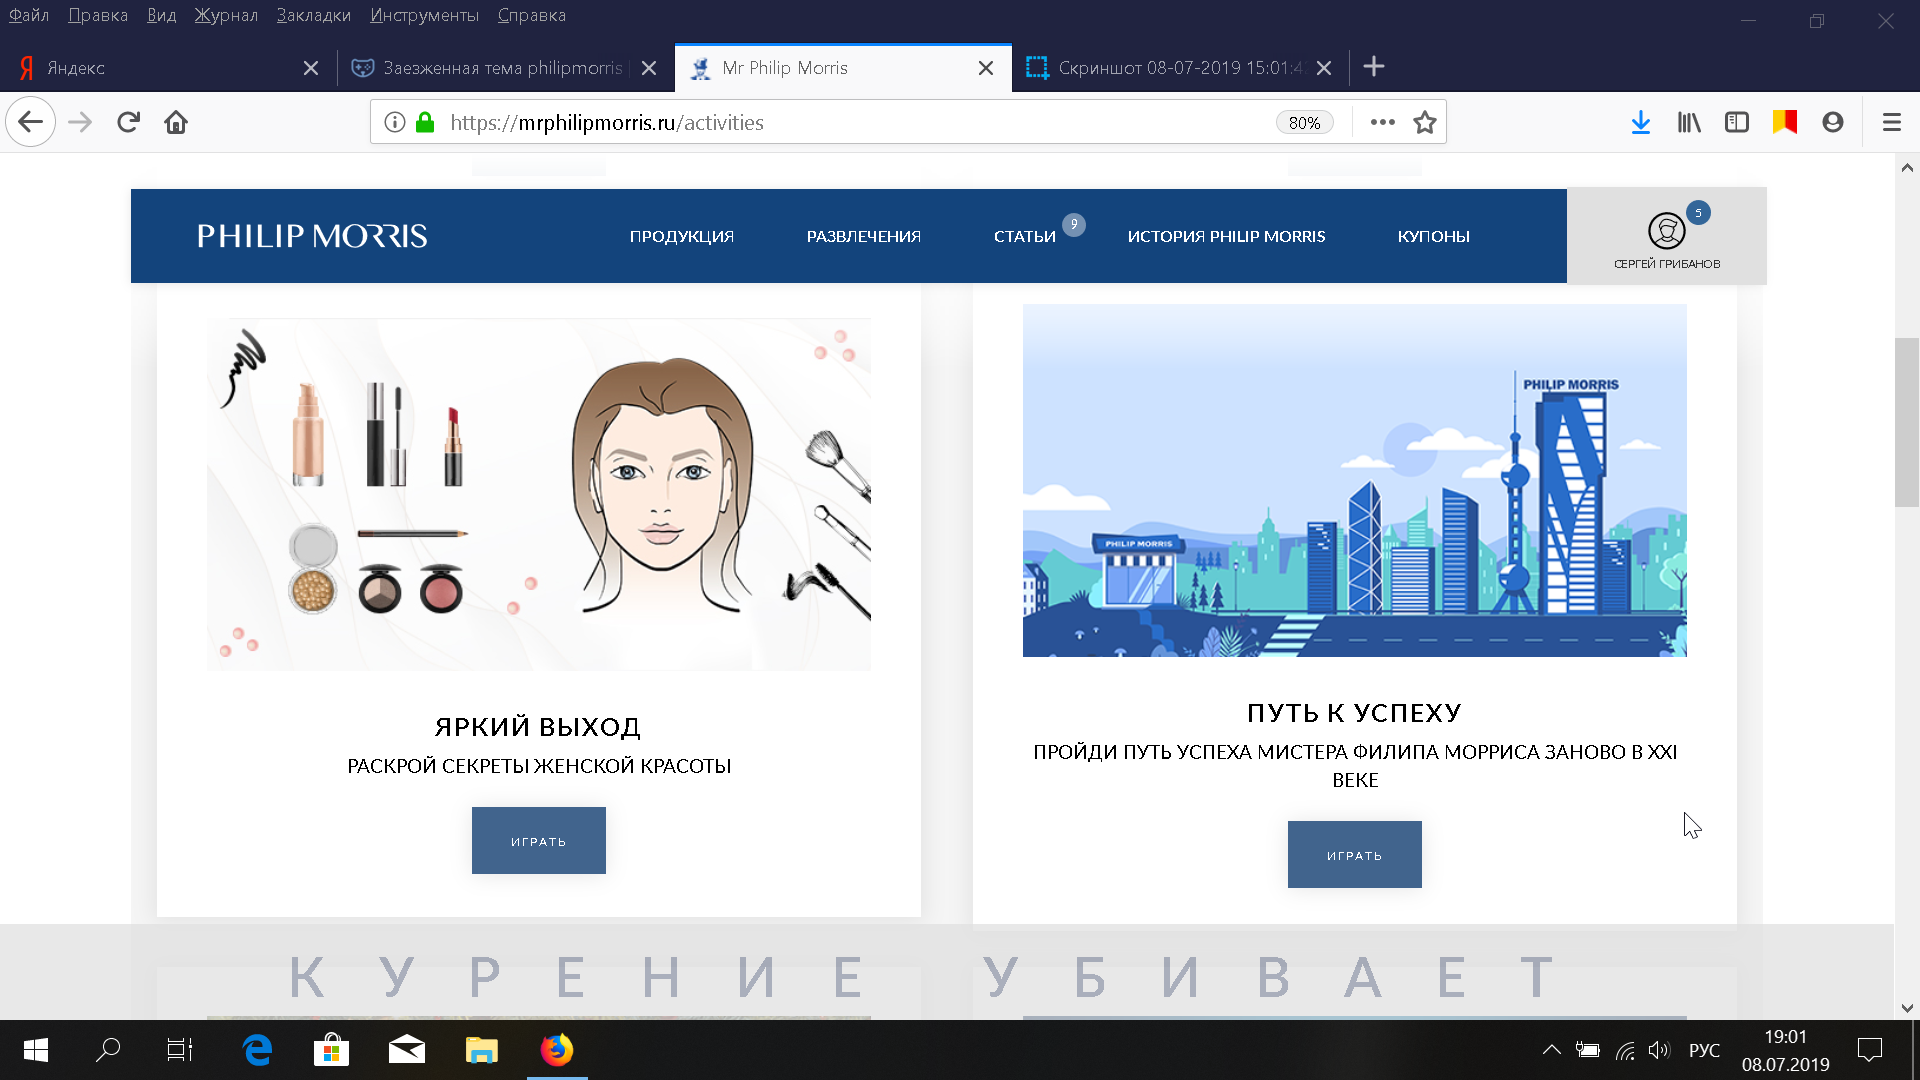1920x1080 pixels.
Task: Close the Яндекс tab
Action: pyautogui.click(x=311, y=68)
